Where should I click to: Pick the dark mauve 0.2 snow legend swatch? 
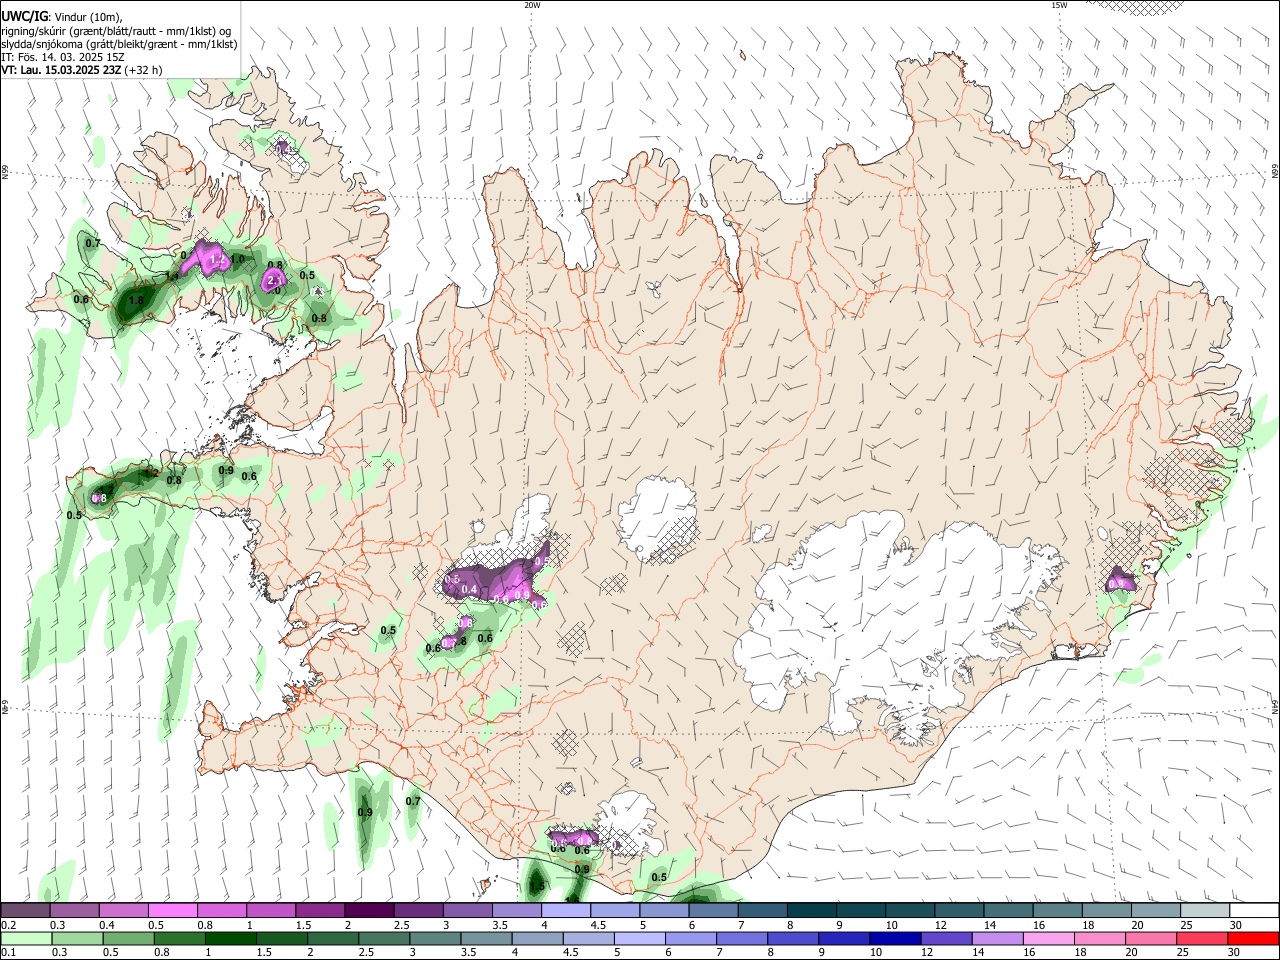(x=25, y=911)
